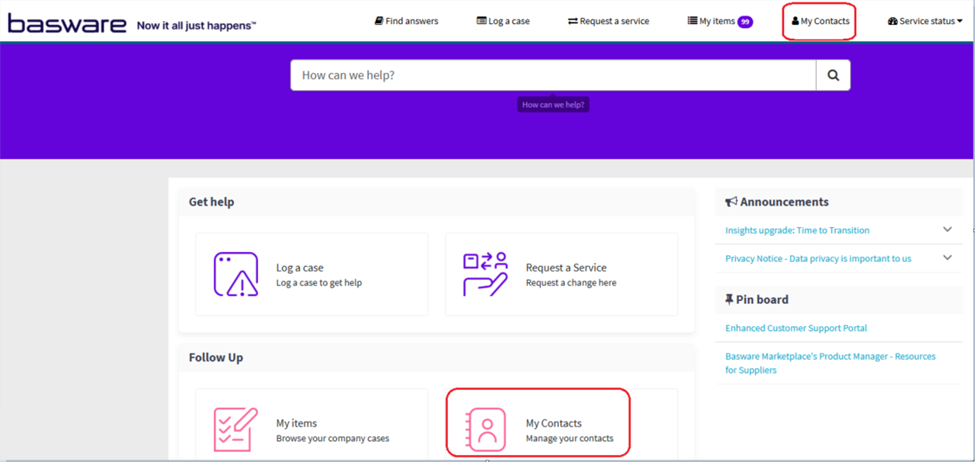Screen dimensions: 975x462
Task: Click the My items checklist icon
Action: (x=236, y=430)
